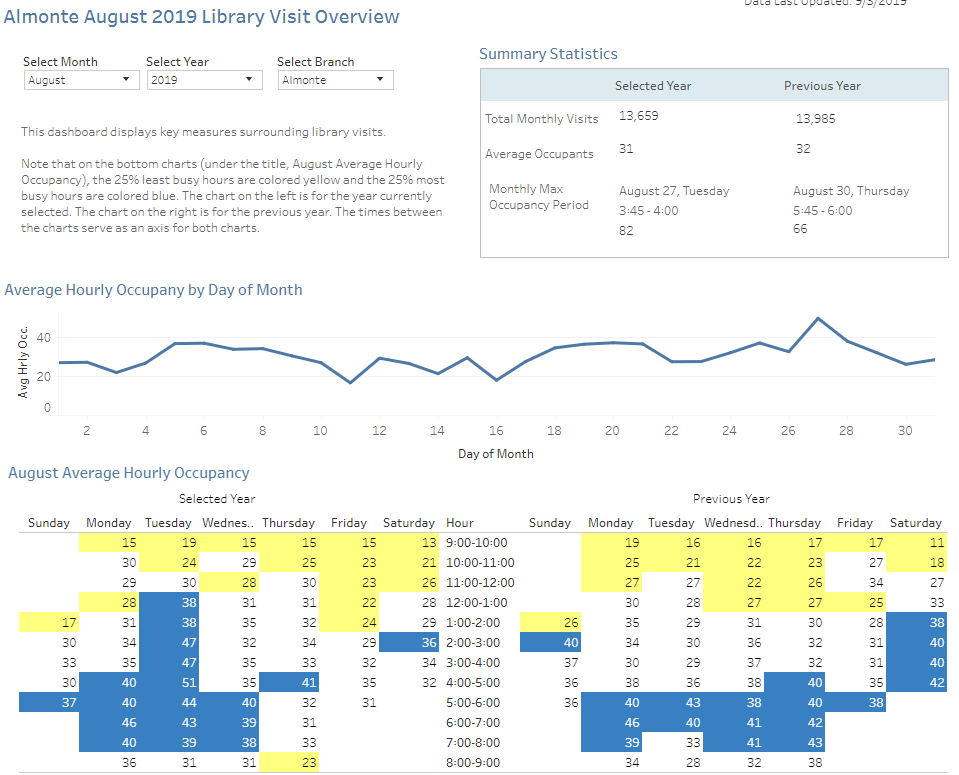The height and width of the screenshot is (775, 959).
Task: Click the blue cell with value 51
Action: 169,683
